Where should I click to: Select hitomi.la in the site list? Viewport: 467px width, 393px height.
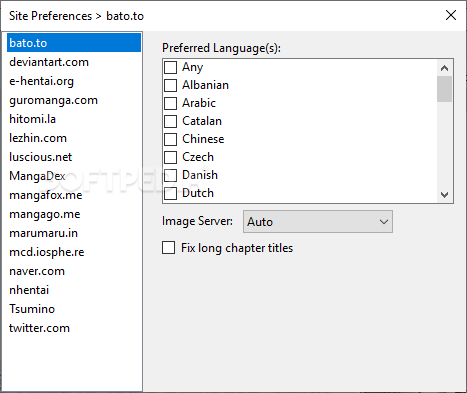74,119
